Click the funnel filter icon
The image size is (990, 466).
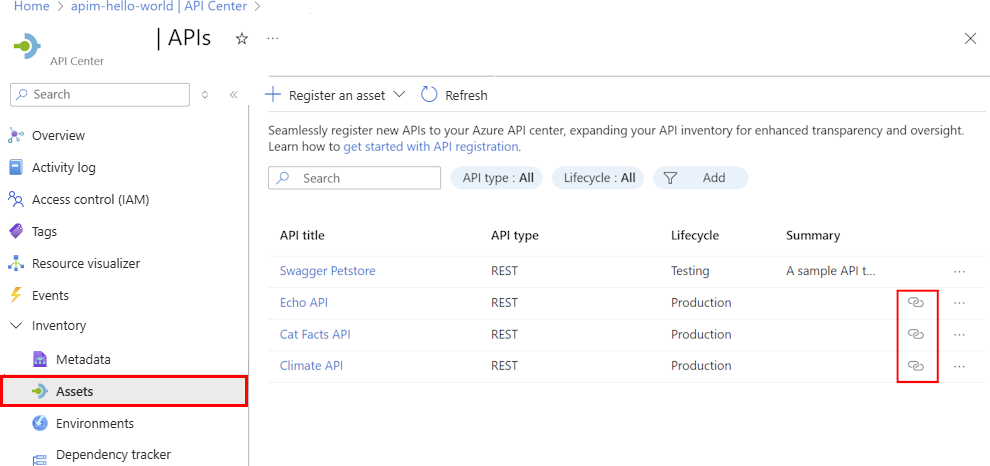pyautogui.click(x=671, y=178)
